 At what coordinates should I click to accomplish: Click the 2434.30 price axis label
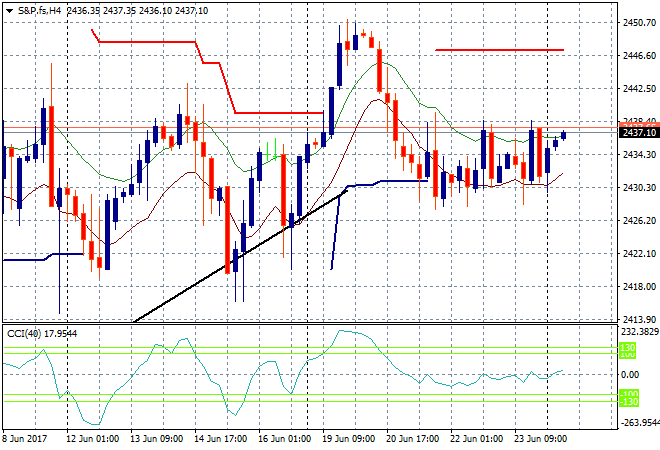pyautogui.click(x=639, y=154)
